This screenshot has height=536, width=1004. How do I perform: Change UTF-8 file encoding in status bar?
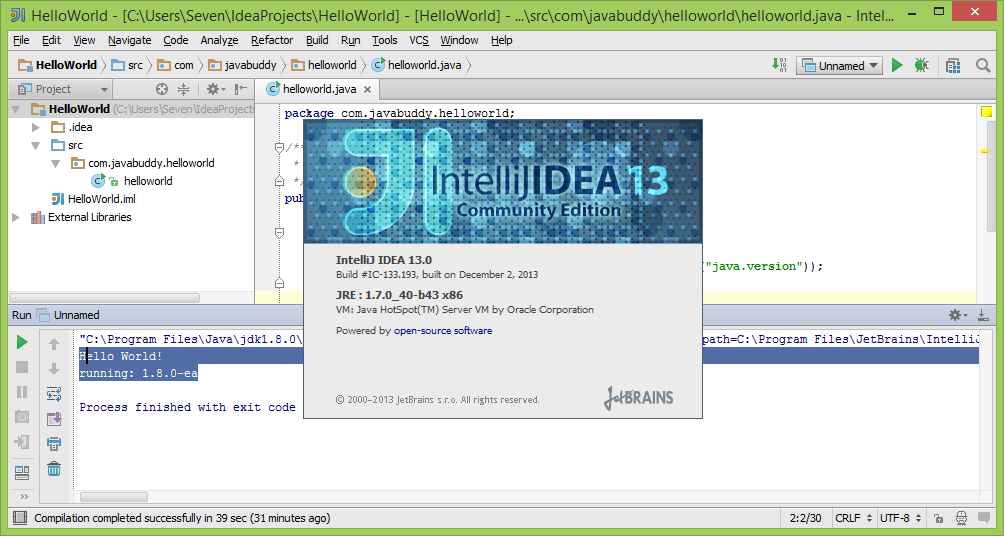pos(901,518)
